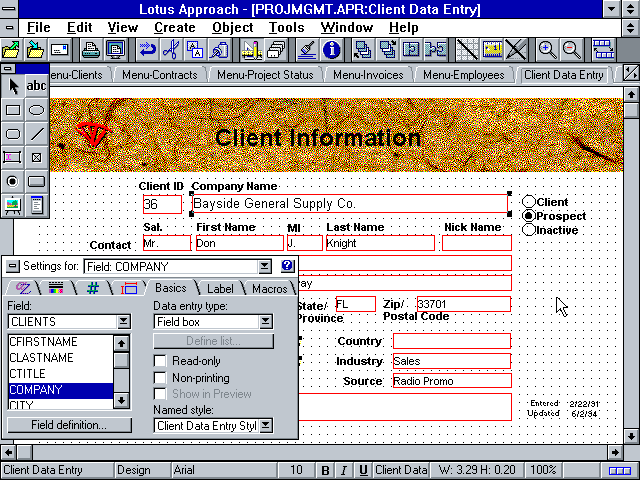Click the InfoBox info icon
640x480 pixels.
point(331,50)
